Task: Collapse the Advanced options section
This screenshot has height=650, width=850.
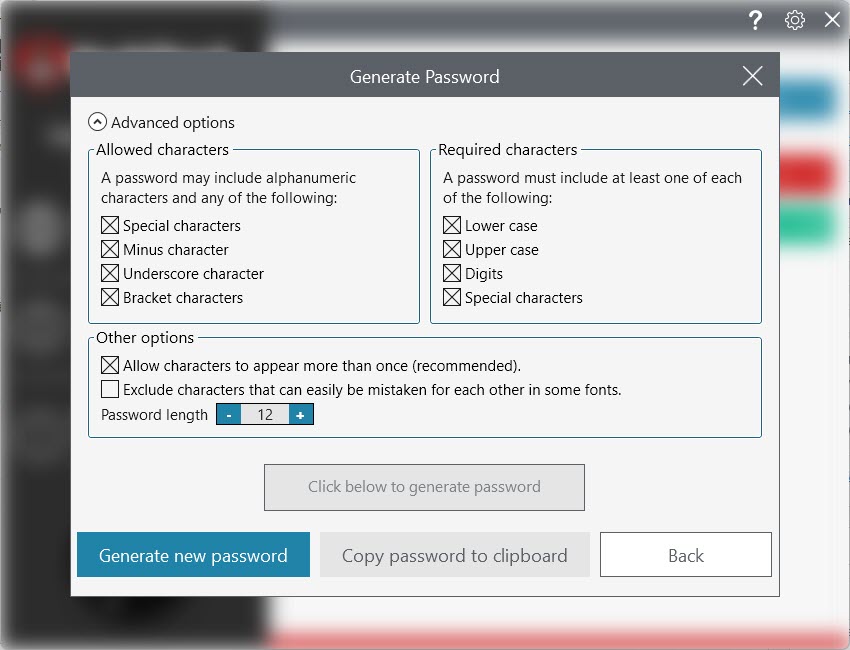Action: (97, 122)
